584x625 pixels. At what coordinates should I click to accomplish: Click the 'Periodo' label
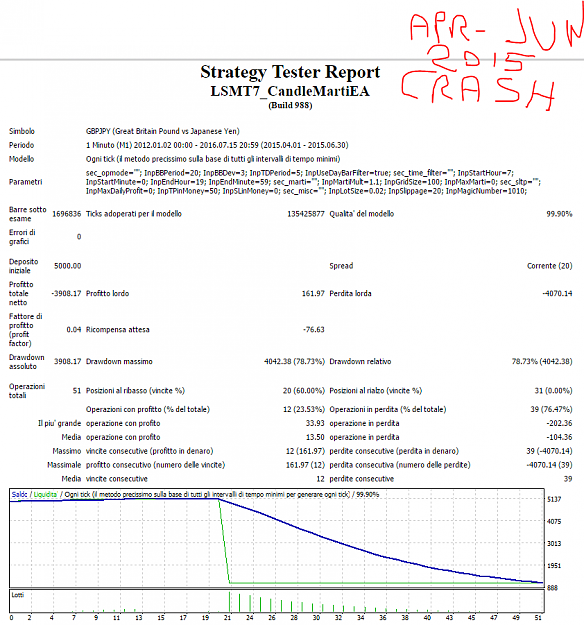coord(22,145)
